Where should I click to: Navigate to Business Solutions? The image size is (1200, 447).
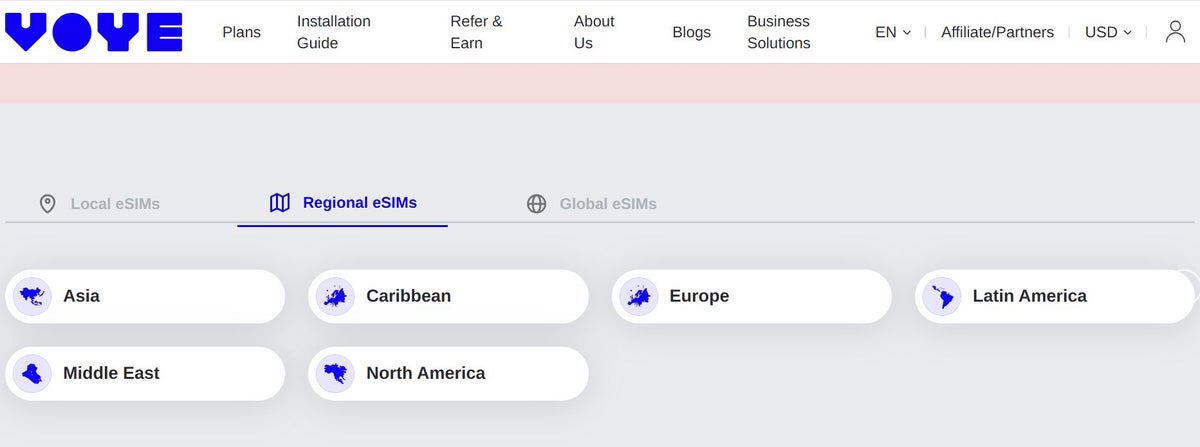tap(779, 32)
